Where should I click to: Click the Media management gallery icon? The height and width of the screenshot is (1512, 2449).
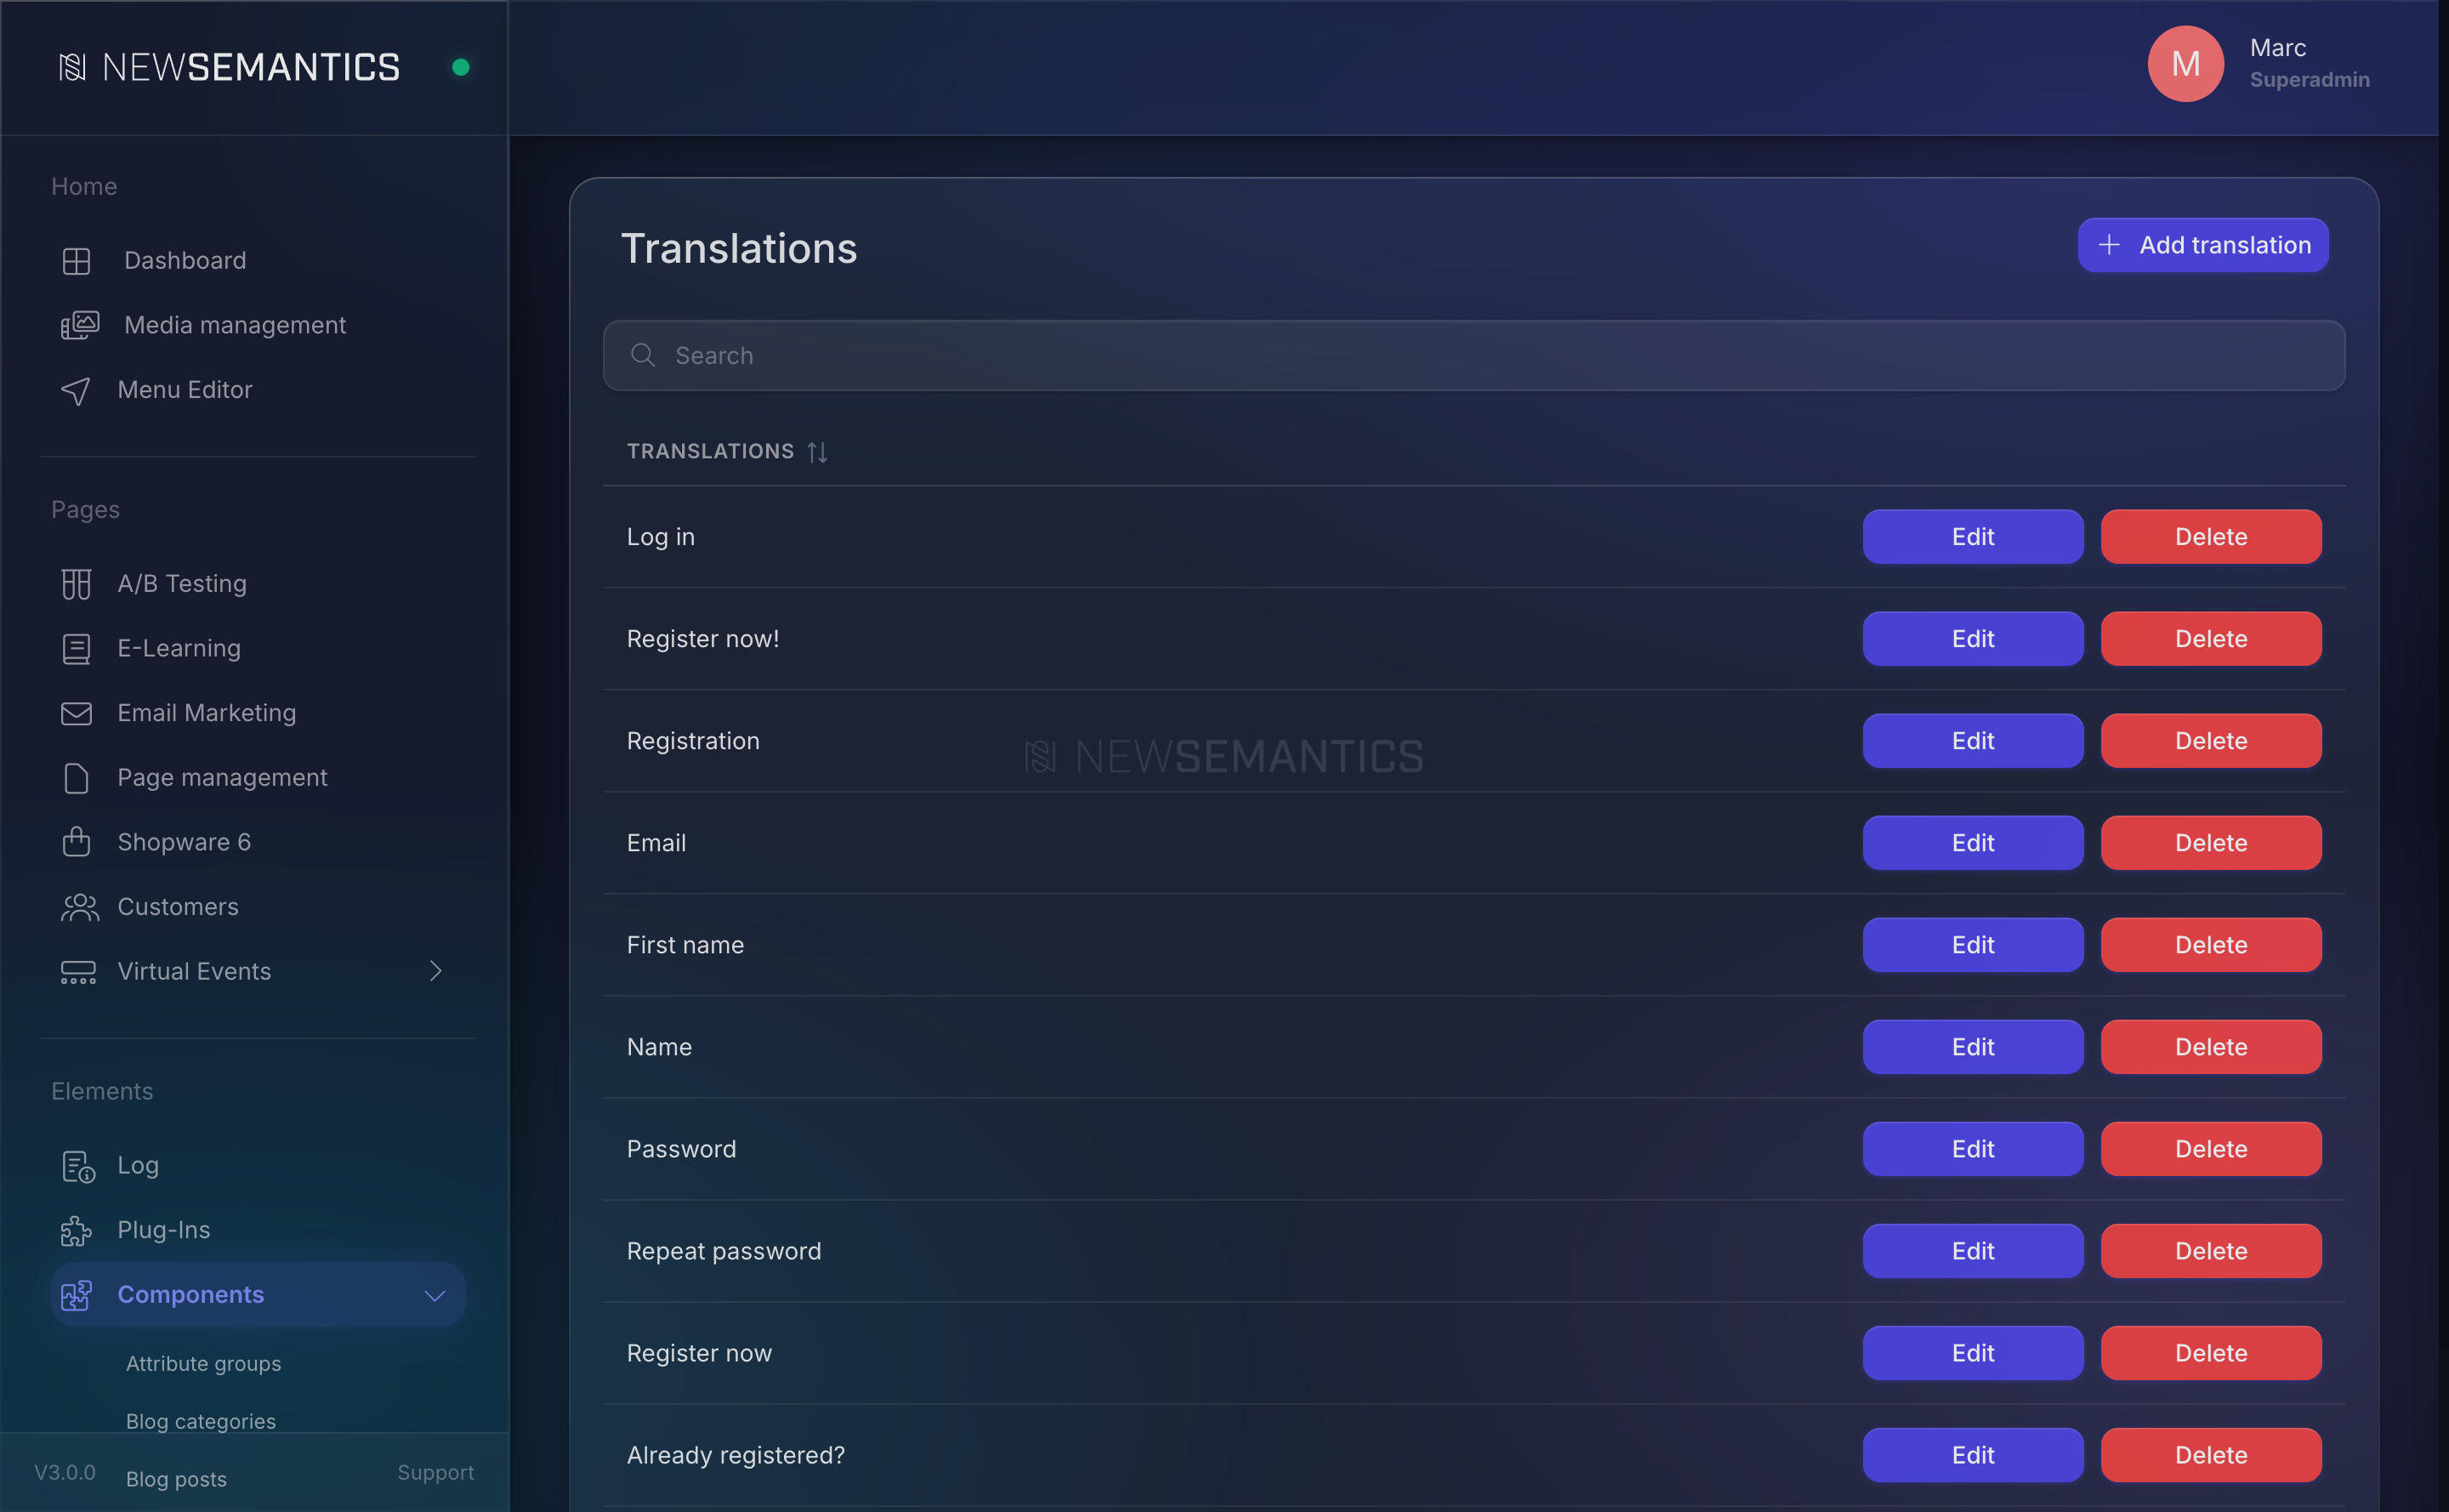coord(80,325)
